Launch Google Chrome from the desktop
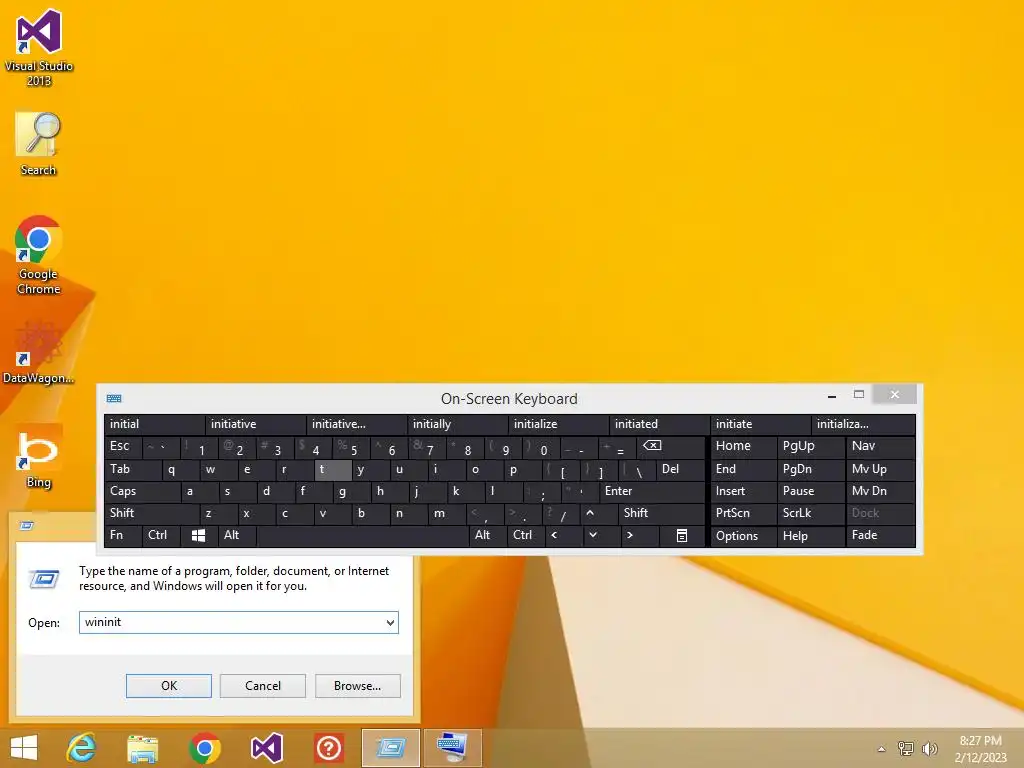 pyautogui.click(x=39, y=255)
